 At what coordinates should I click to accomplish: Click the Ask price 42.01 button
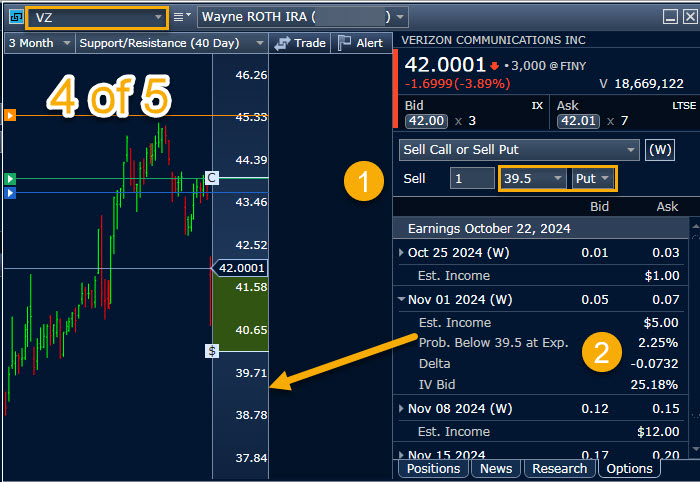[571, 121]
